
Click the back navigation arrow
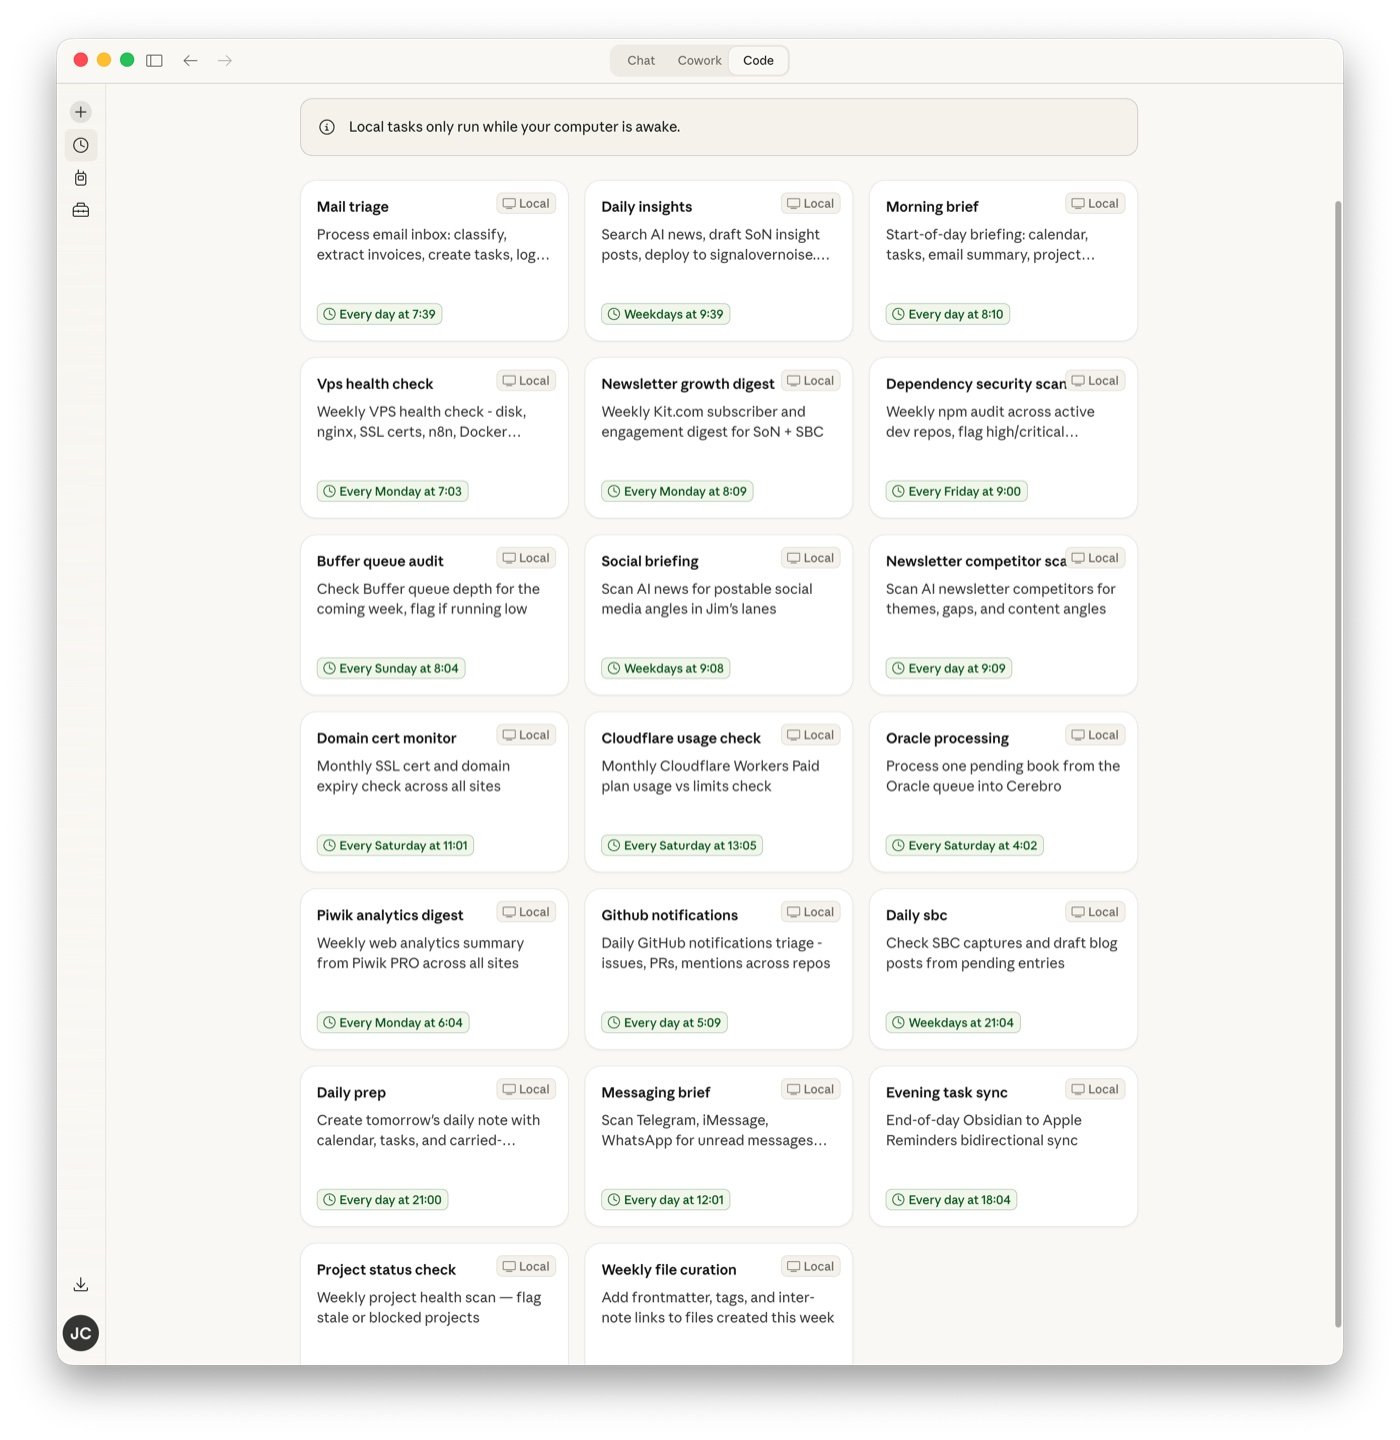click(x=190, y=60)
